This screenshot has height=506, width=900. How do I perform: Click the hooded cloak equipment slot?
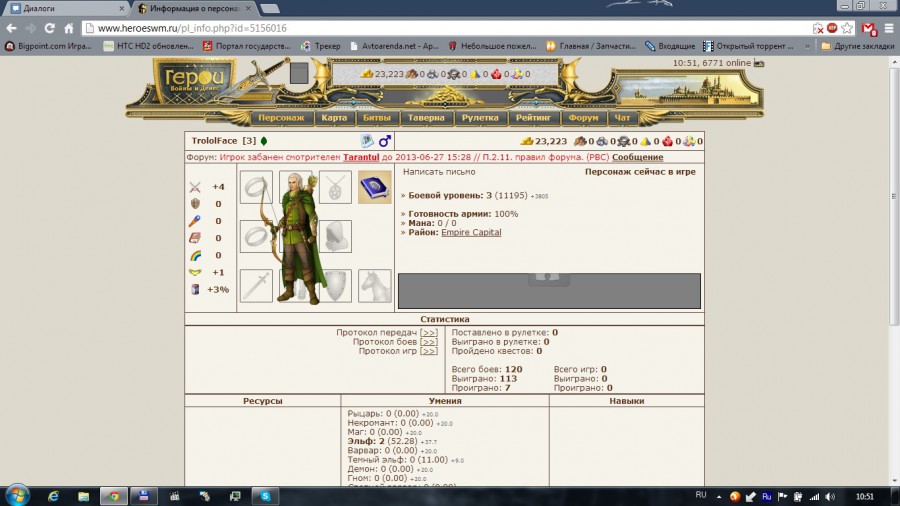point(335,236)
